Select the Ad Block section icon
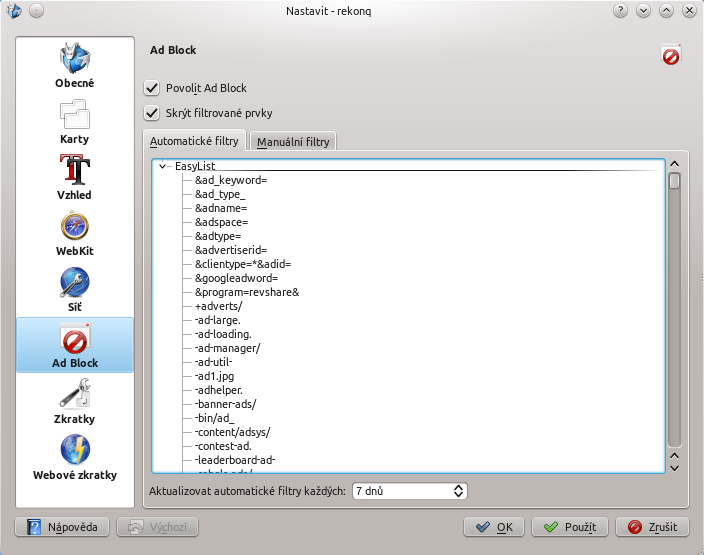This screenshot has width=704, height=555. pyautogui.click(x=75, y=345)
